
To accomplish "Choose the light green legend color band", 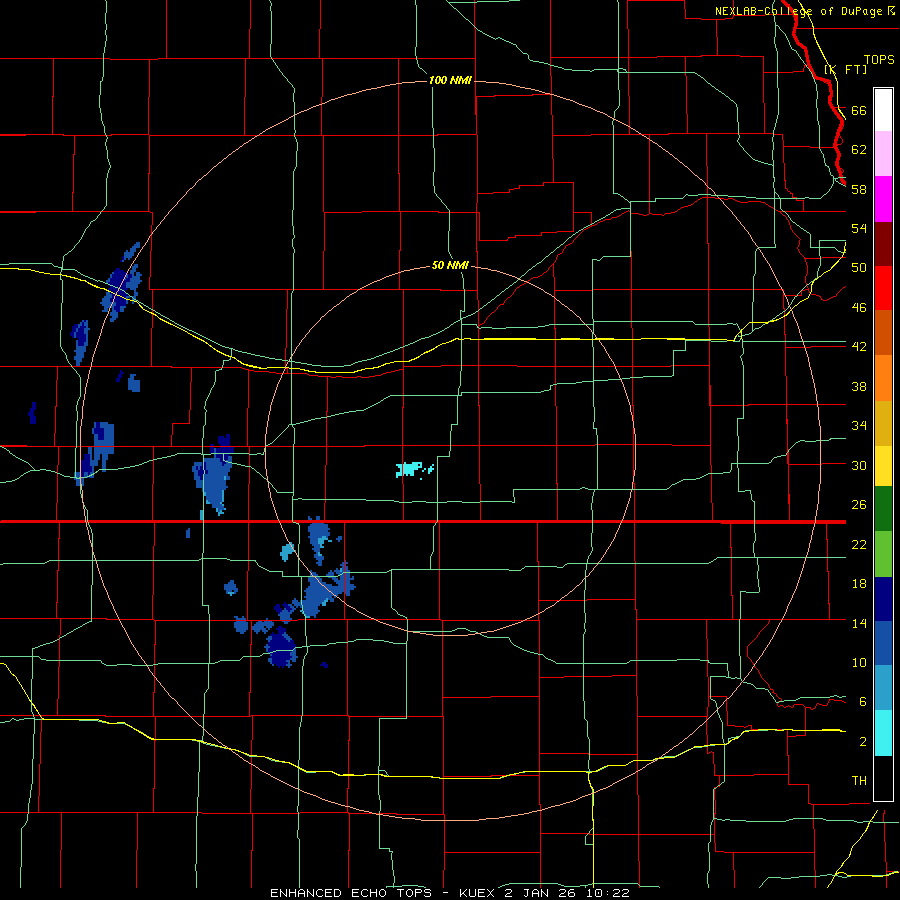I will pos(883,554).
